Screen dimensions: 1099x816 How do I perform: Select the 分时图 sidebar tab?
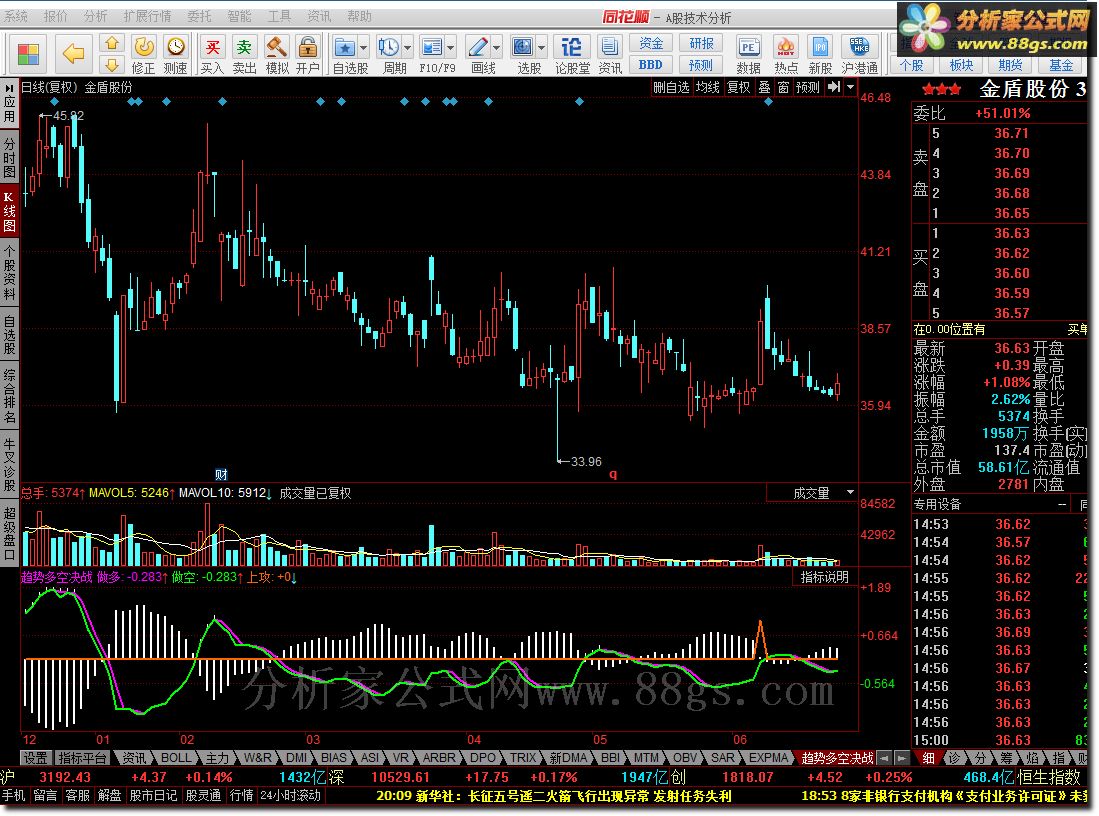pyautogui.click(x=9, y=158)
